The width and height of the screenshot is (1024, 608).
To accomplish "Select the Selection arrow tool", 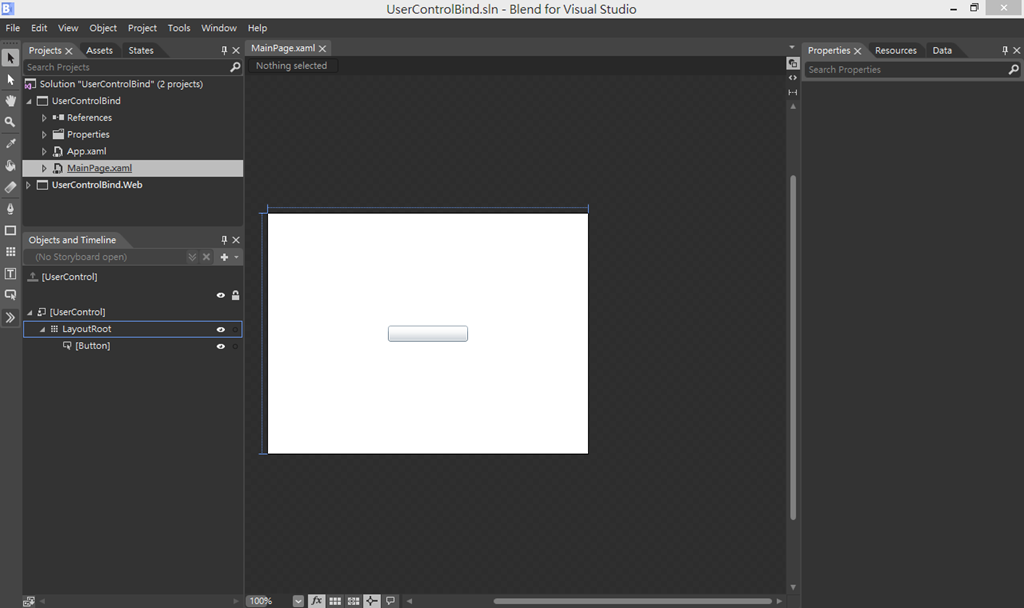I will [10, 58].
